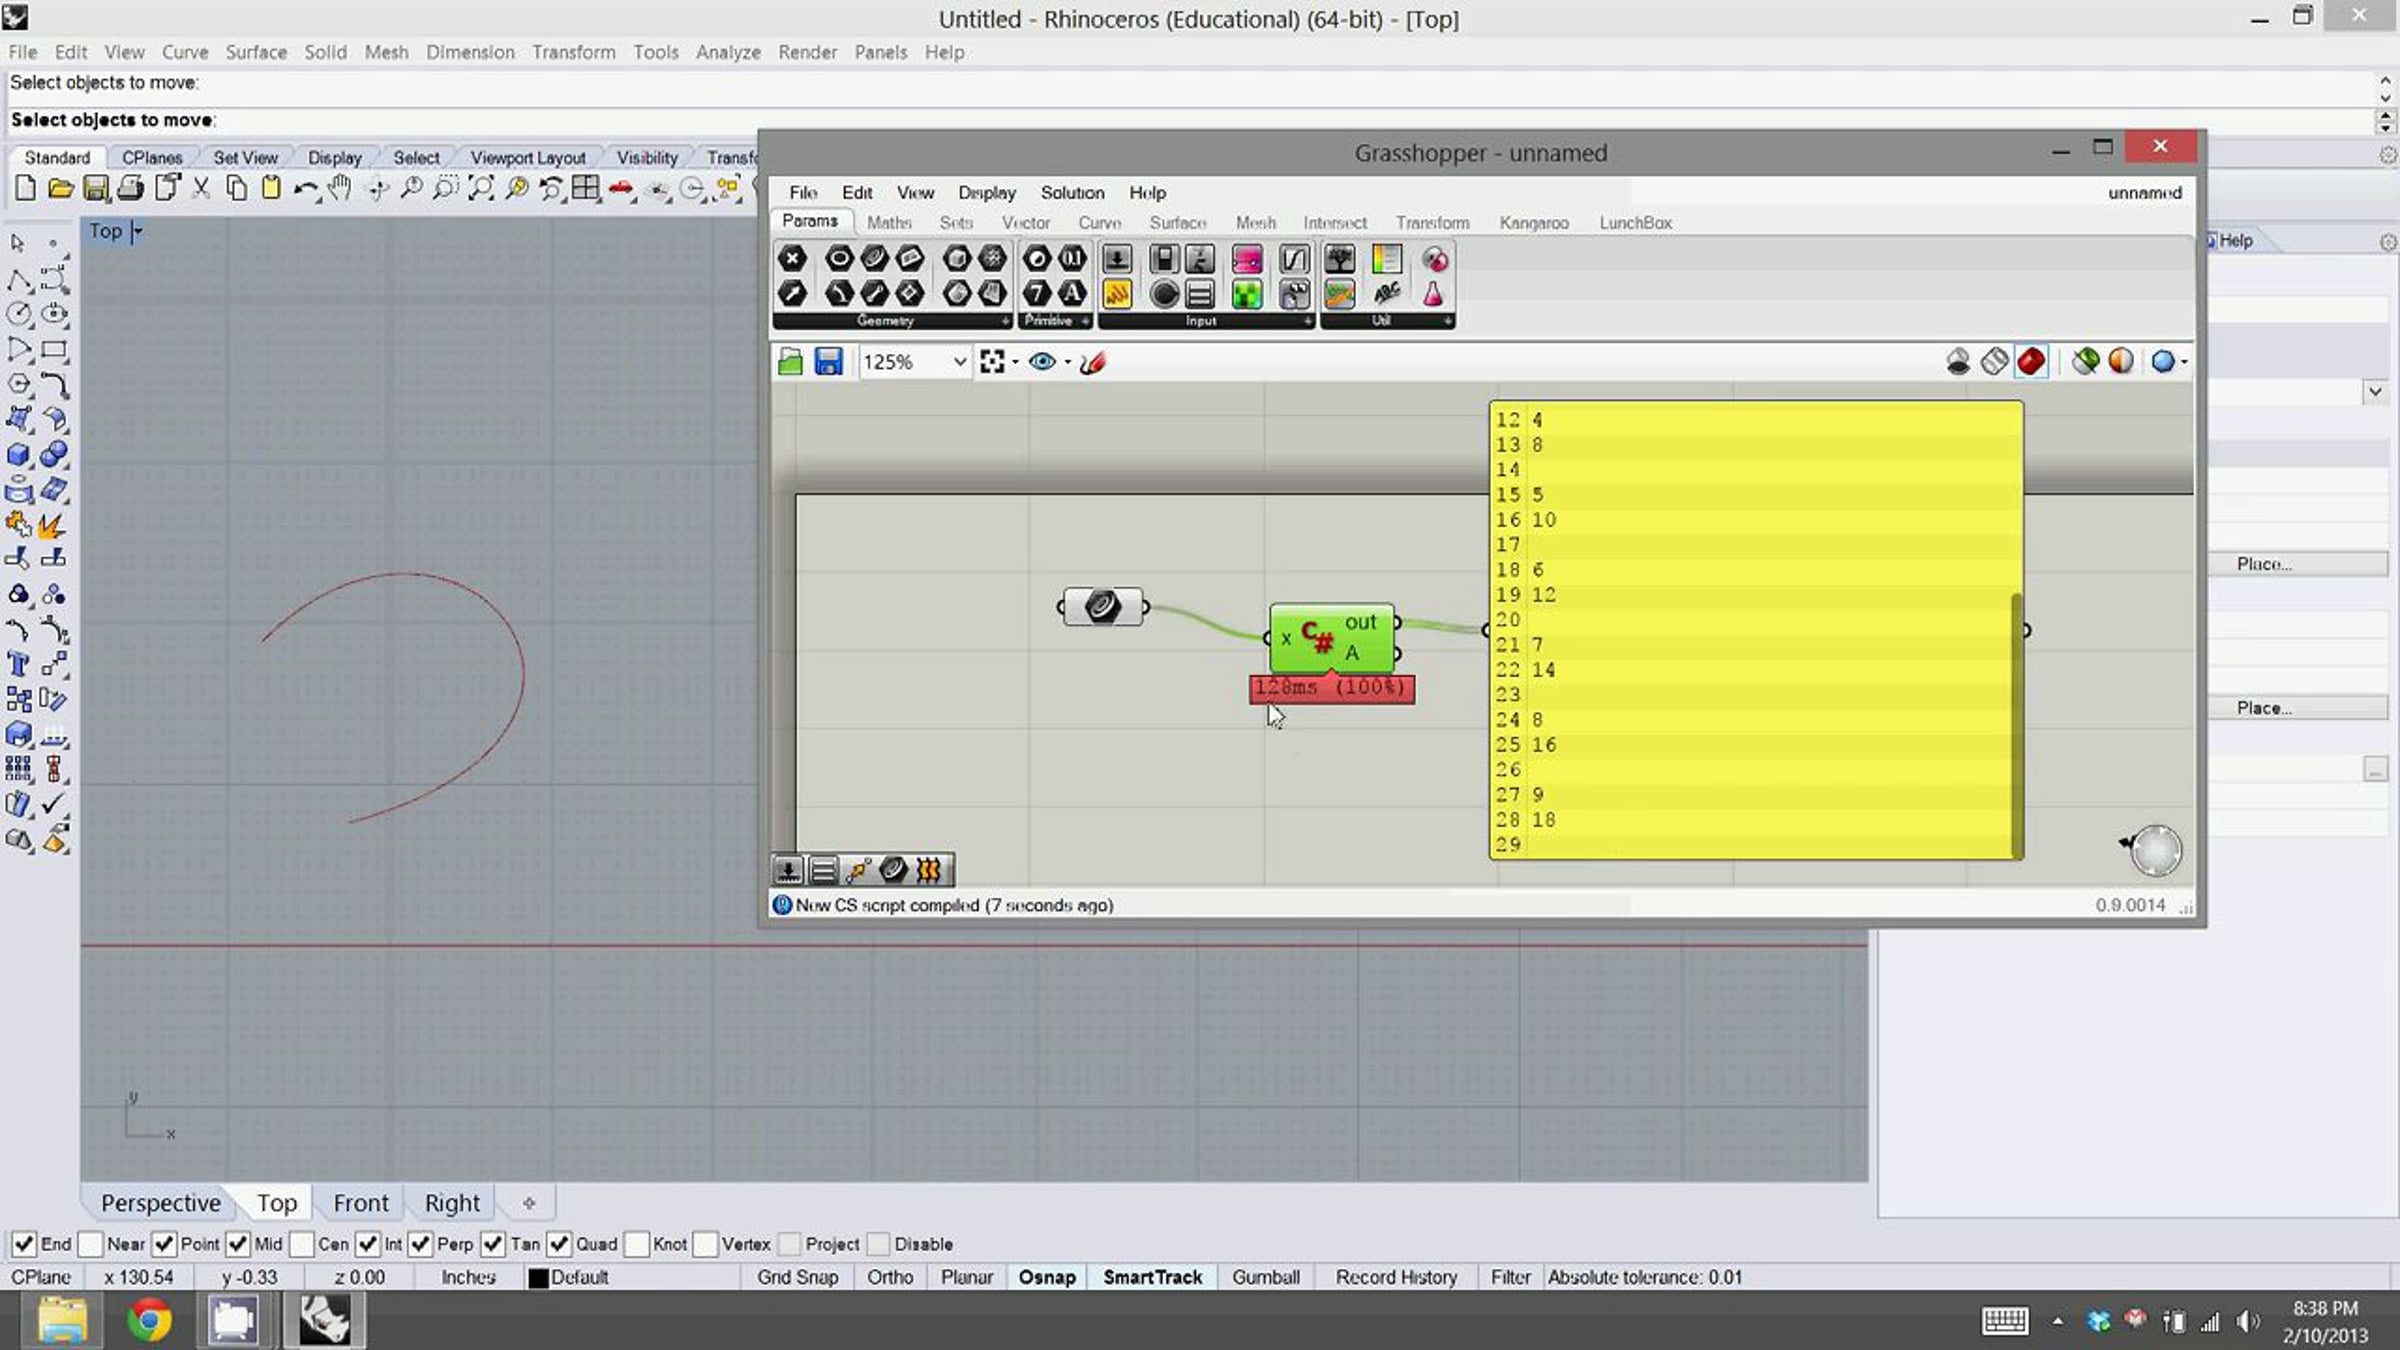Screen dimensions: 2400x1350
Task: Click the C# script component icon
Action: pyautogui.click(x=1318, y=637)
